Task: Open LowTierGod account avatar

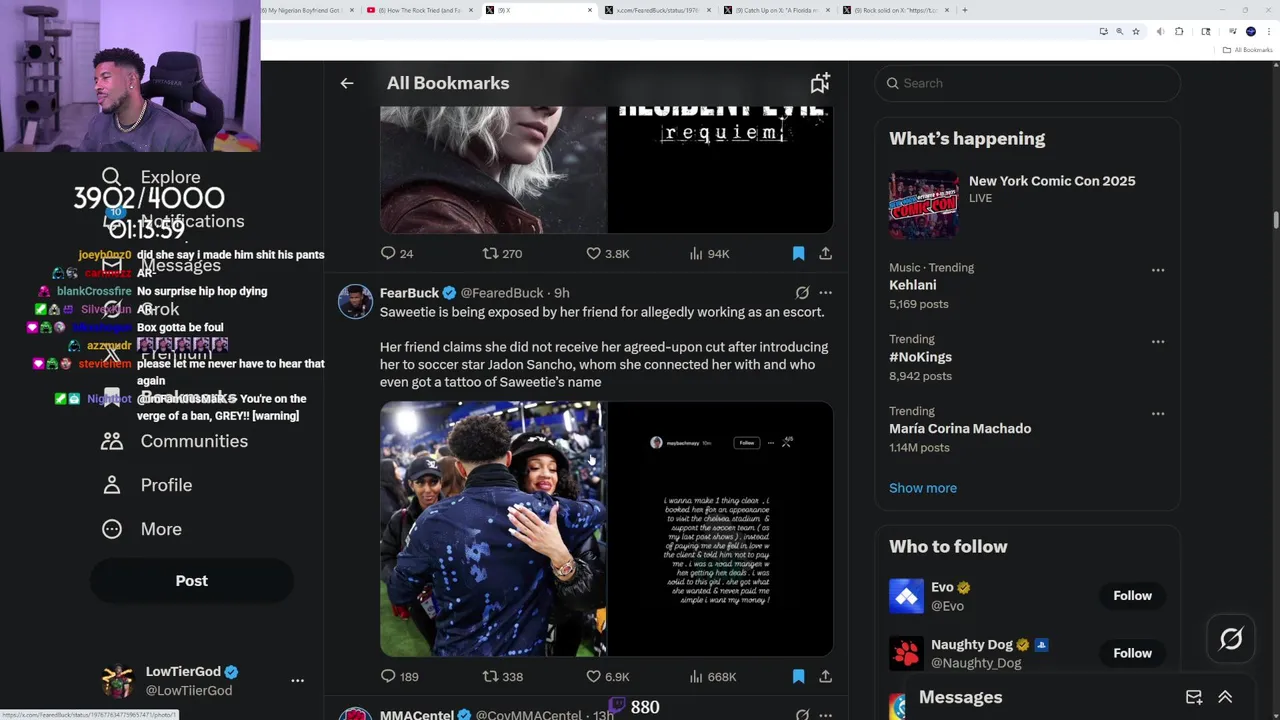Action: 119,681
